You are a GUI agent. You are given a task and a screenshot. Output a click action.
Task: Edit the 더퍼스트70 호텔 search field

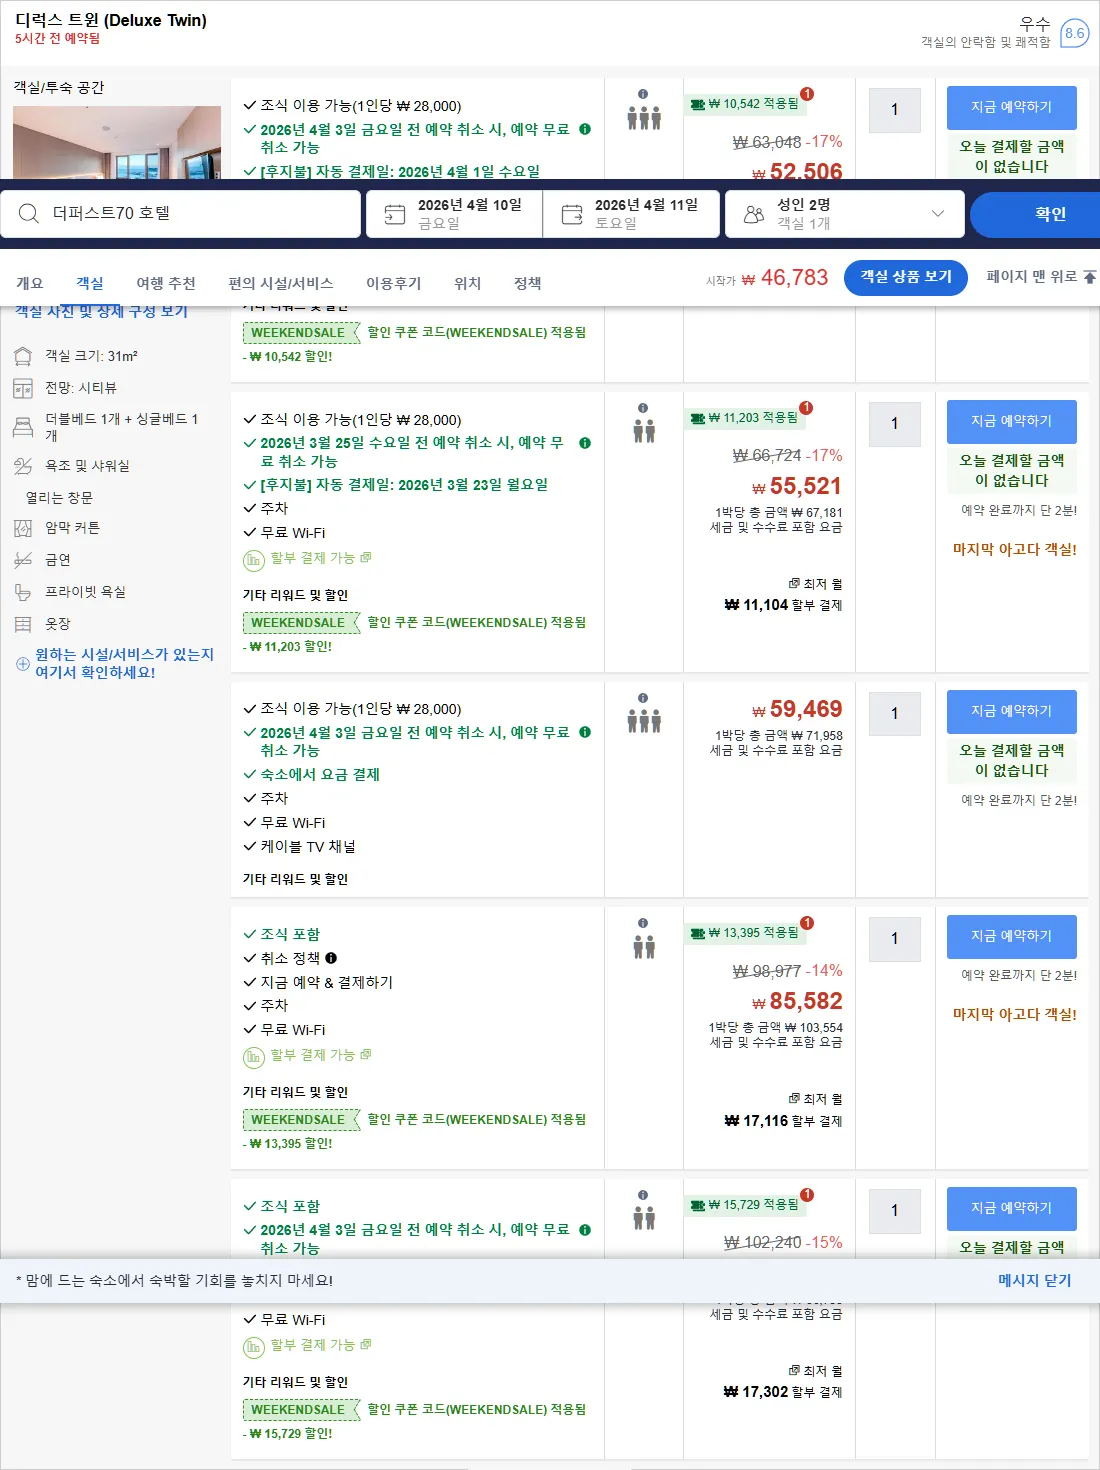click(x=181, y=214)
